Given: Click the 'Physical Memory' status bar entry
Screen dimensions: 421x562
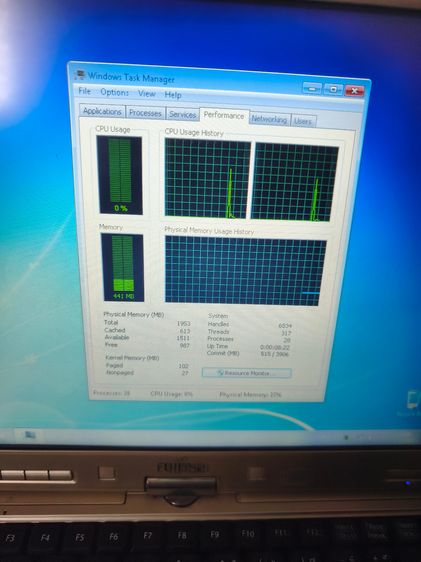Looking at the screenshot, I should click(x=250, y=395).
